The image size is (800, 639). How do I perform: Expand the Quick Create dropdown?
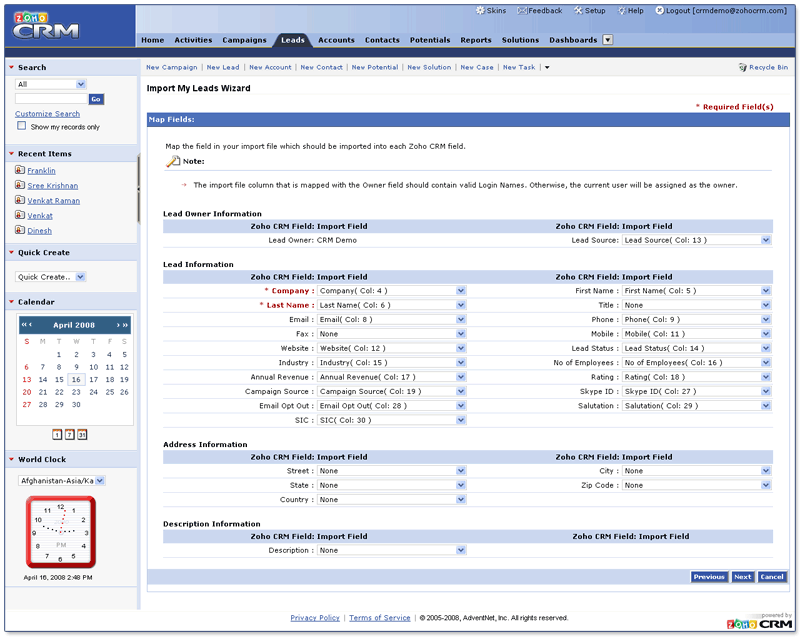(51, 277)
